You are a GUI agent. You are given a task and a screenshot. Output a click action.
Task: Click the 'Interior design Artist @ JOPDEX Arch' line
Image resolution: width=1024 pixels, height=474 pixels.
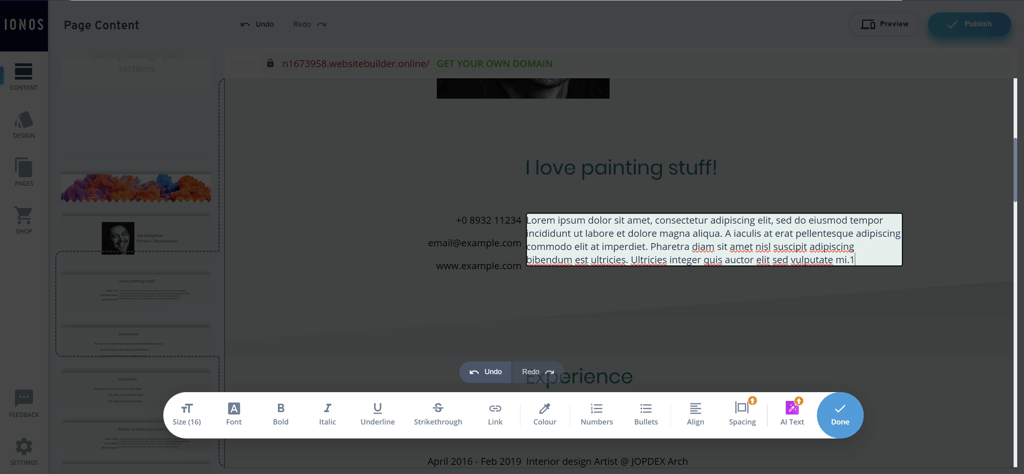[x=607, y=462]
